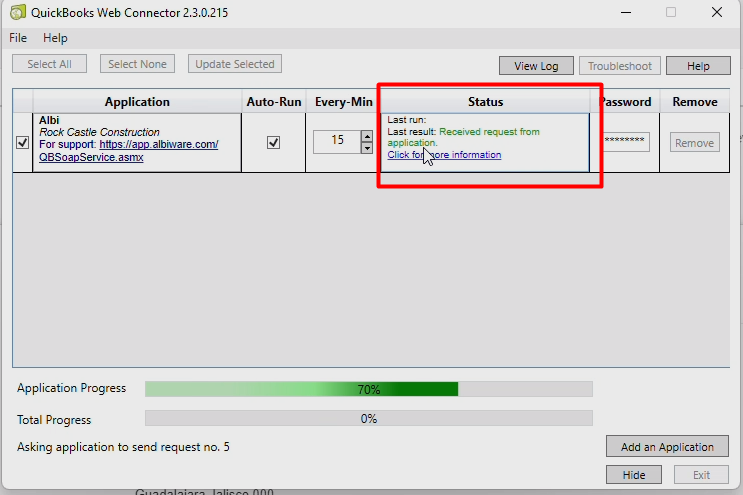Open the Help menu
This screenshot has height=495, width=743.
(x=55, y=38)
